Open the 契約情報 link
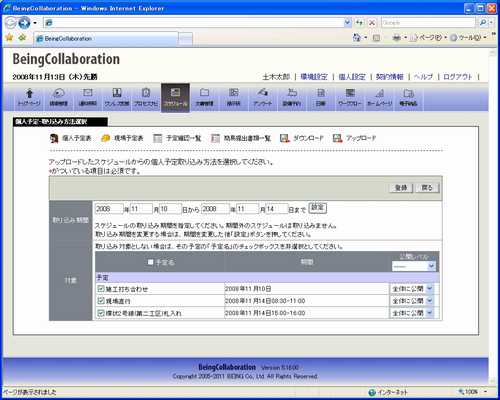The width and height of the screenshot is (500, 400). [x=390, y=77]
